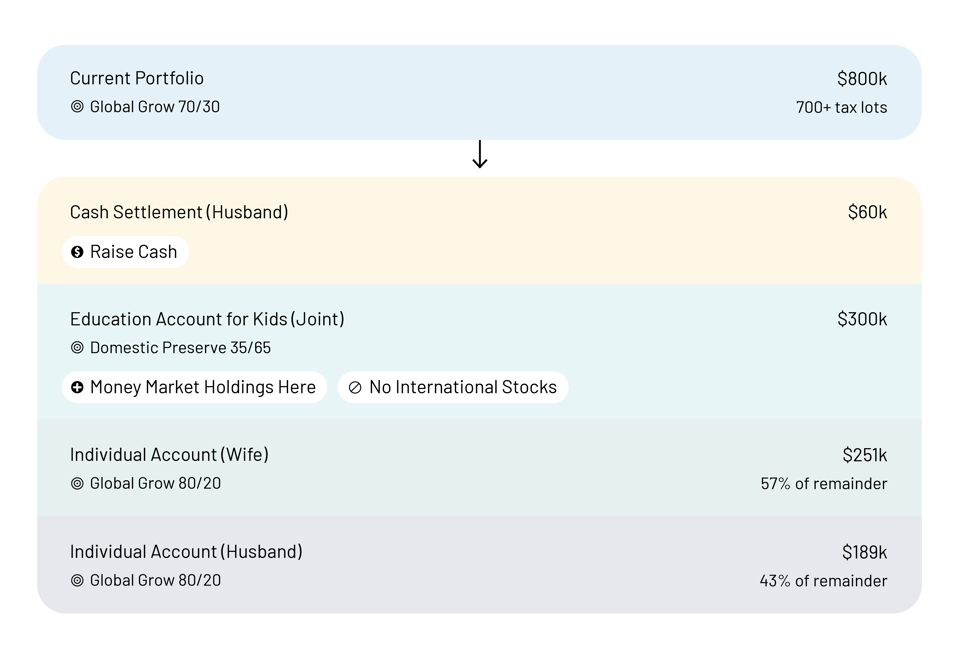This screenshot has height=658, width=960.
Task: Click the target icon beside Global Grow 70/30
Action: click(x=77, y=107)
